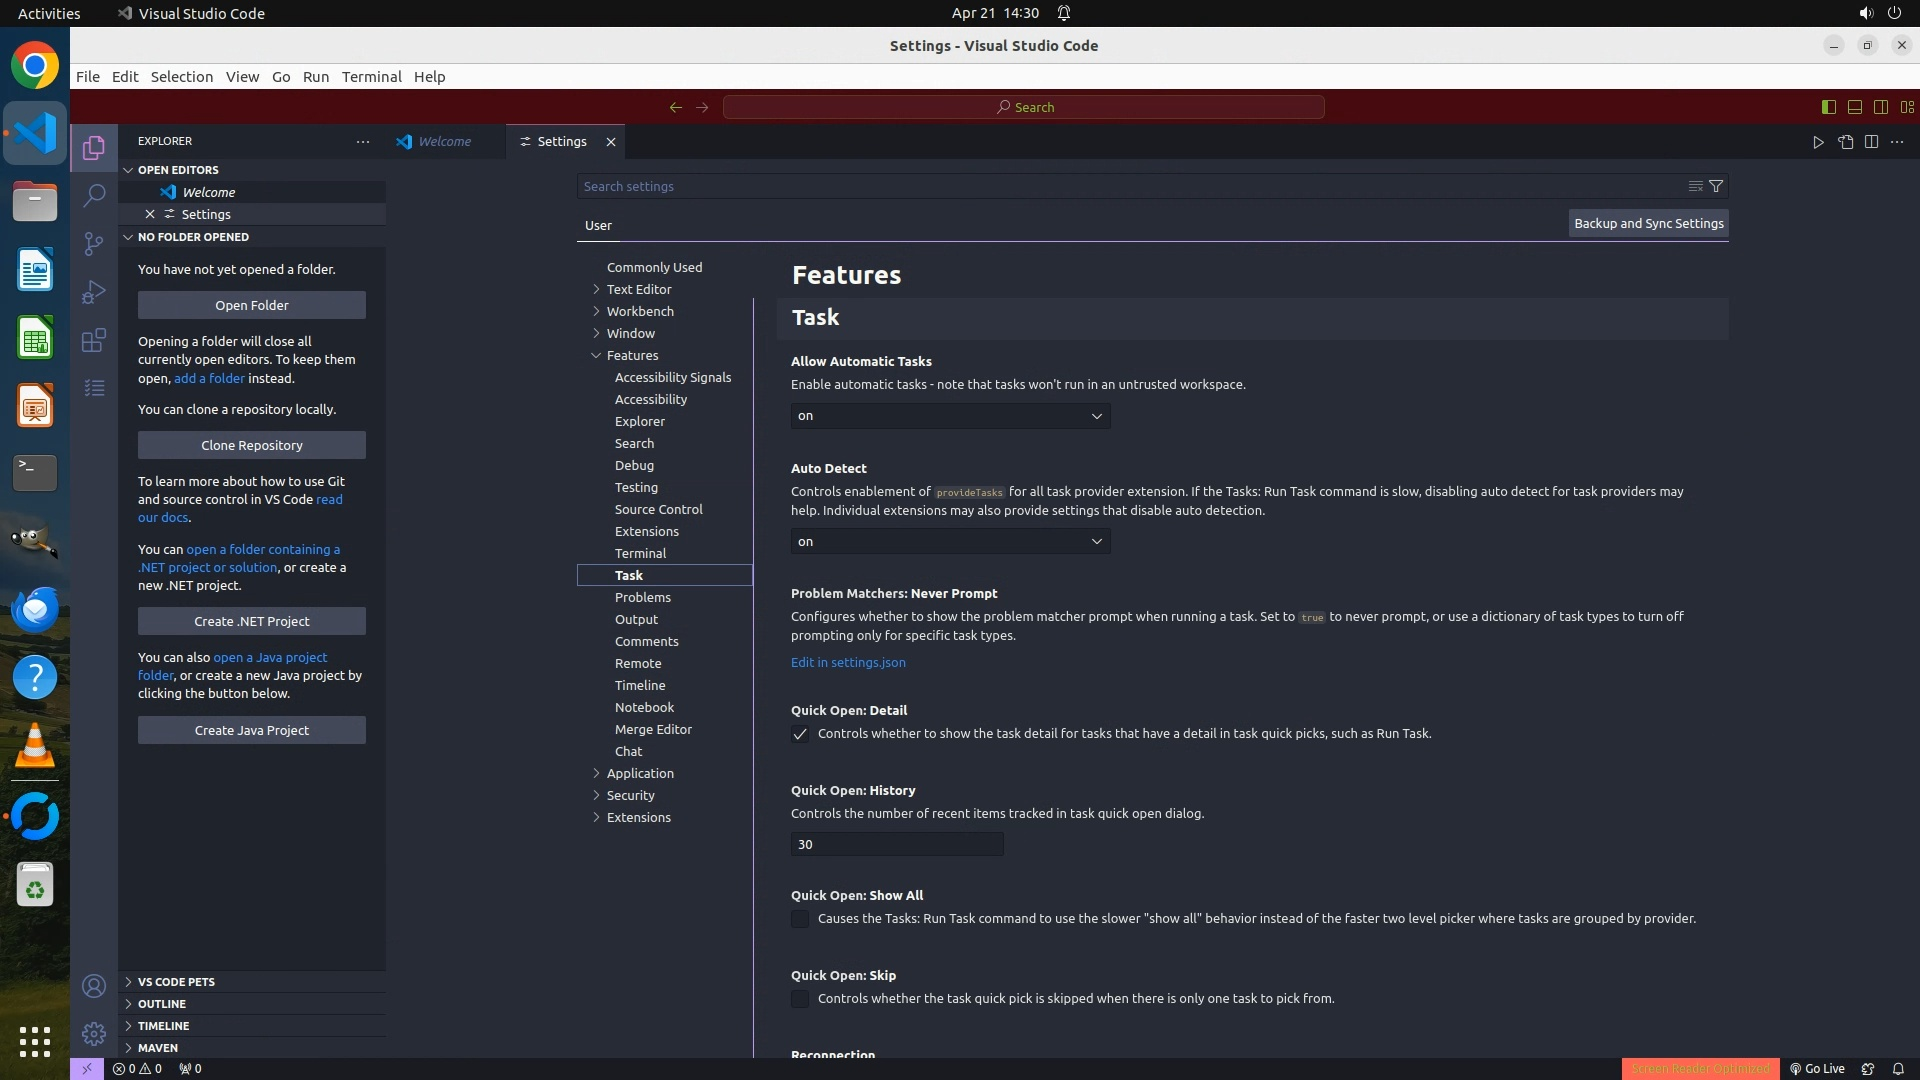
Task: Click the split editor right icon
Action: pyautogui.click(x=1871, y=142)
